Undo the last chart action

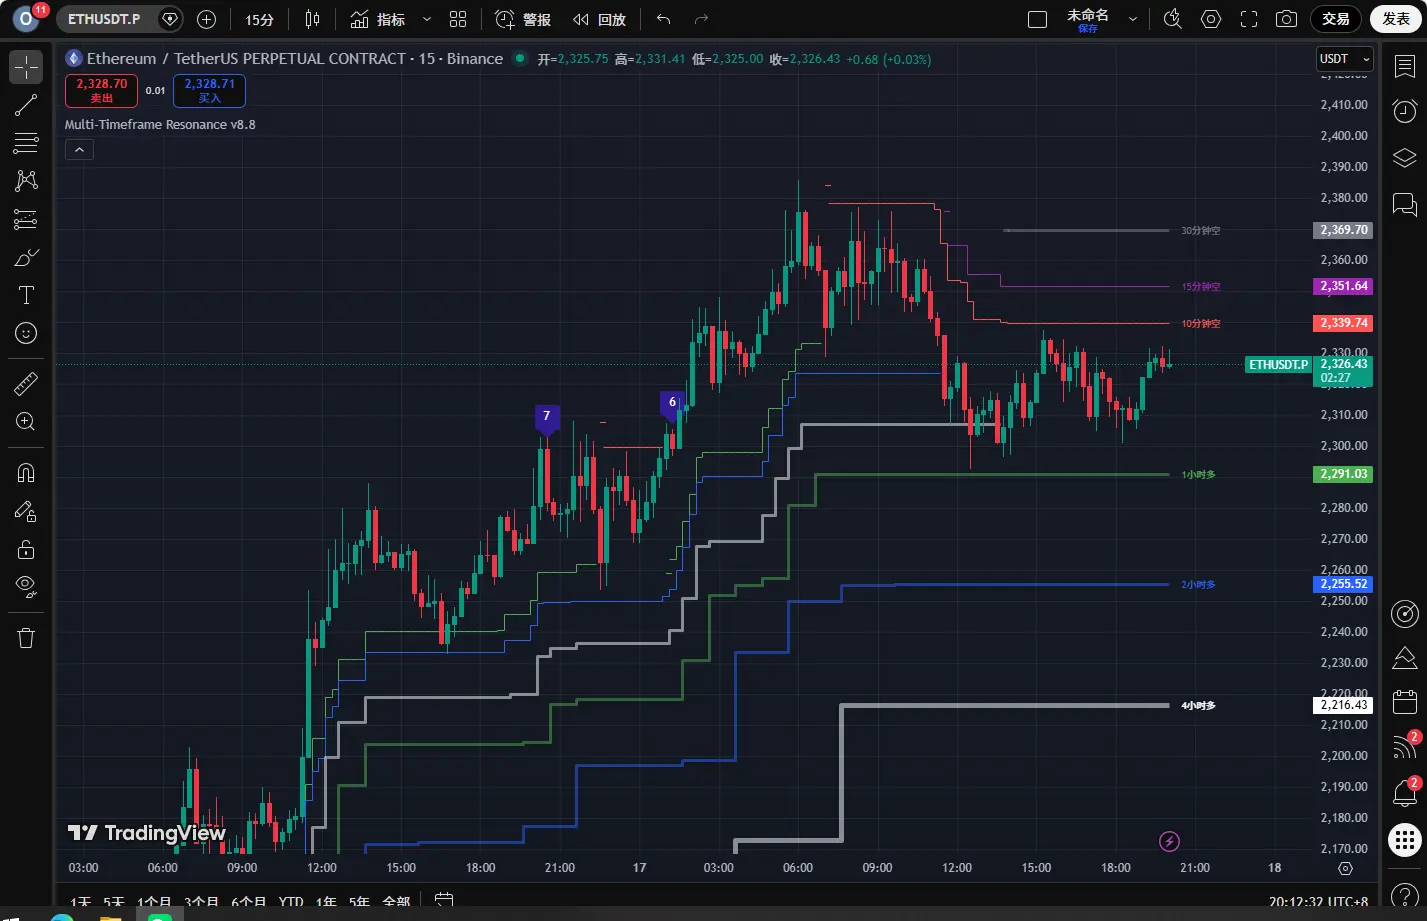click(663, 19)
